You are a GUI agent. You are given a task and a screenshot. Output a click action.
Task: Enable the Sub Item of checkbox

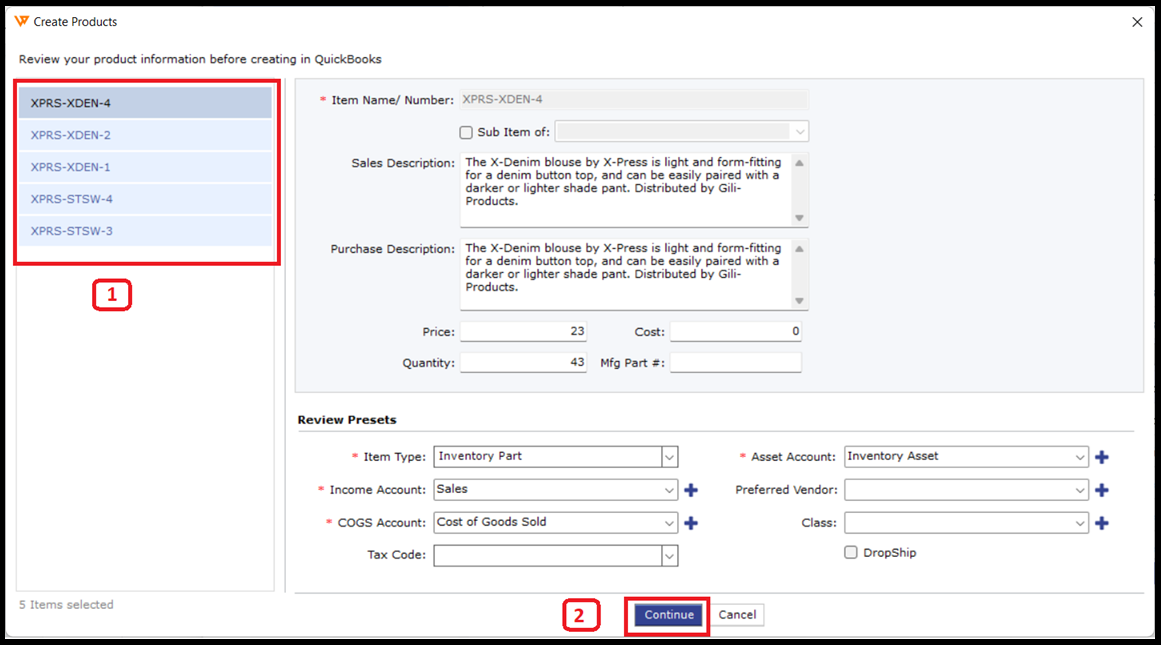click(466, 132)
